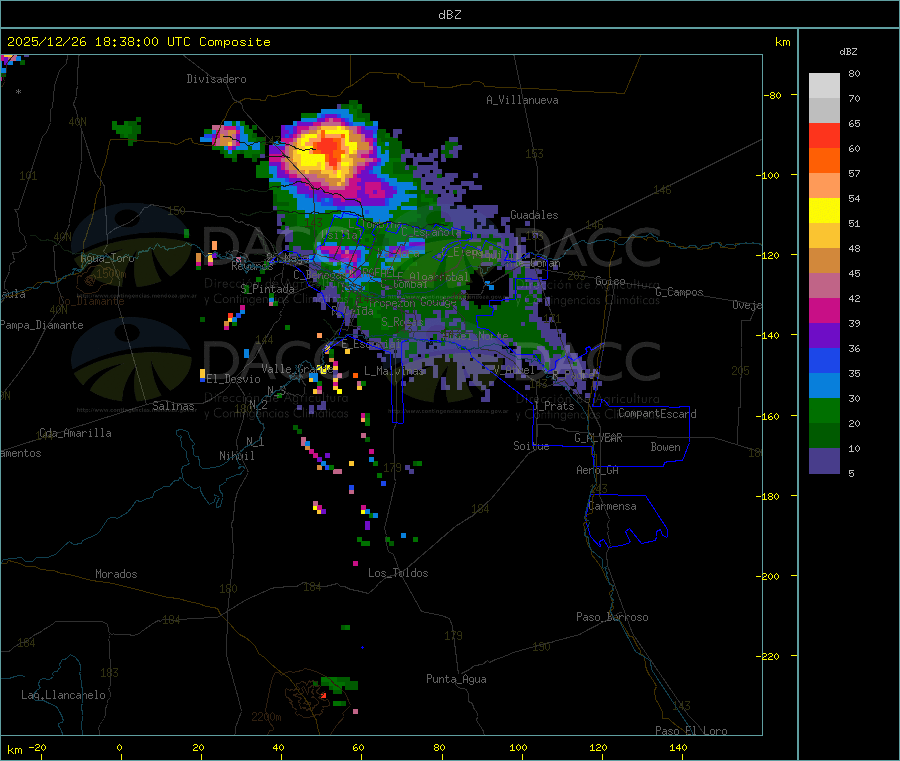This screenshot has width=900, height=761.
Task: Select the Nihuil label
Action: [x=237, y=456]
